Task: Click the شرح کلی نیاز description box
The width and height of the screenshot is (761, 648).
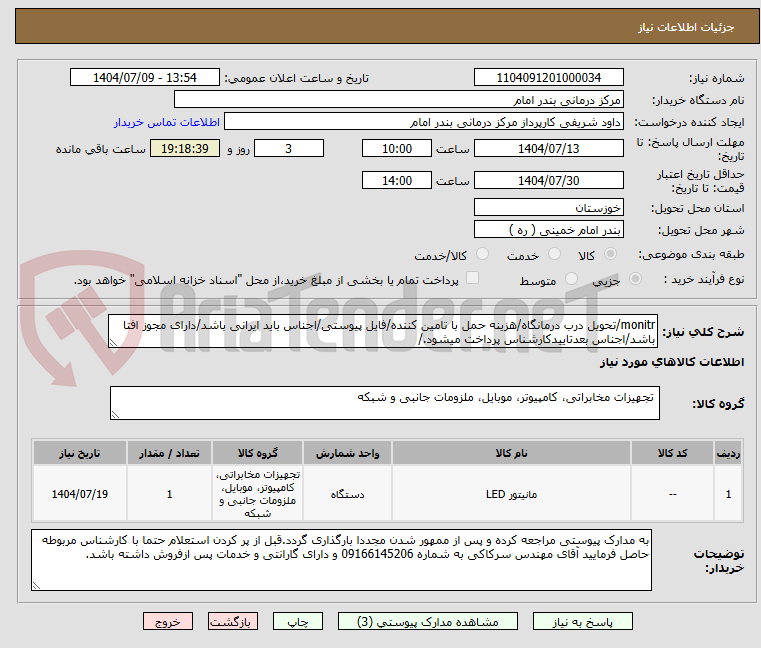Action: pyautogui.click(x=383, y=331)
